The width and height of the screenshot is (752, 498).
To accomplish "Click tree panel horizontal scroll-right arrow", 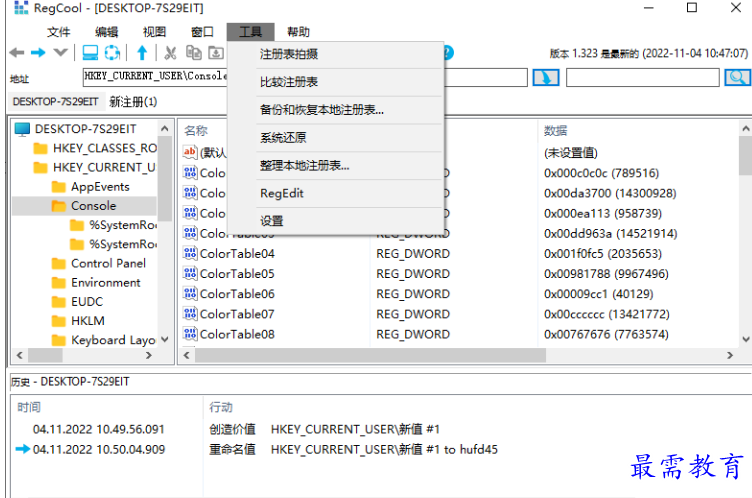I will point(149,356).
